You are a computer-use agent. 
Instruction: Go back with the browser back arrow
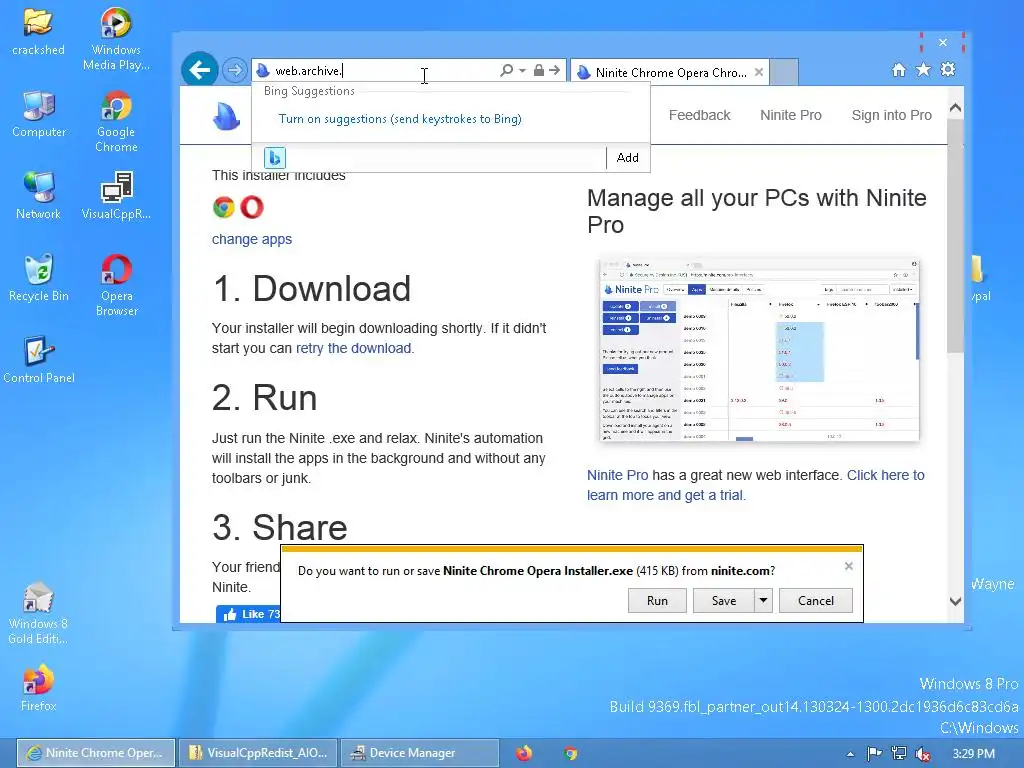point(199,69)
